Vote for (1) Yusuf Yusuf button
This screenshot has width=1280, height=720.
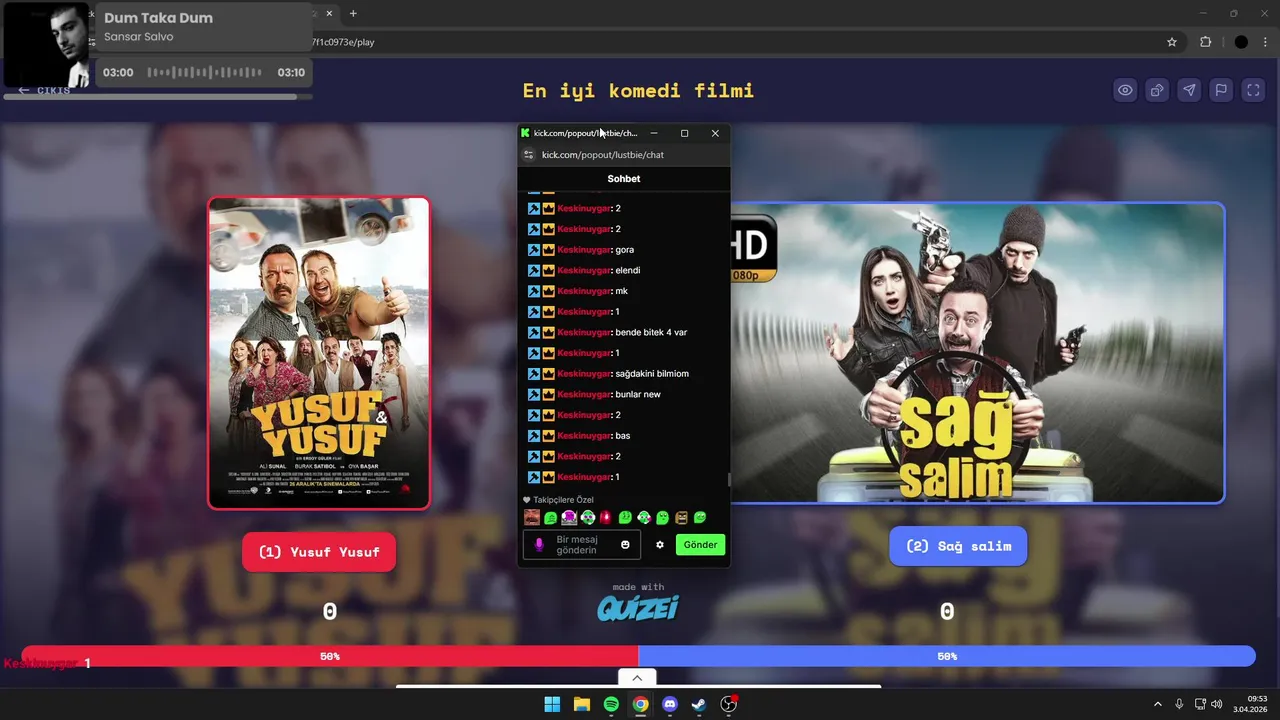pos(319,552)
